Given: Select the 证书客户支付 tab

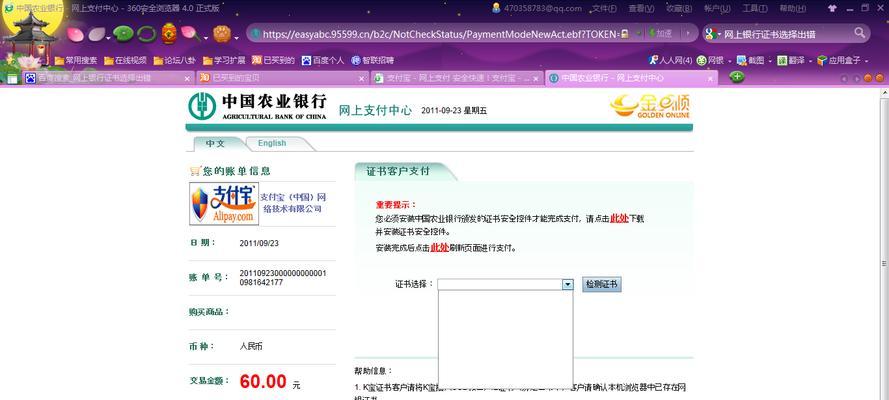Looking at the screenshot, I should pos(399,172).
